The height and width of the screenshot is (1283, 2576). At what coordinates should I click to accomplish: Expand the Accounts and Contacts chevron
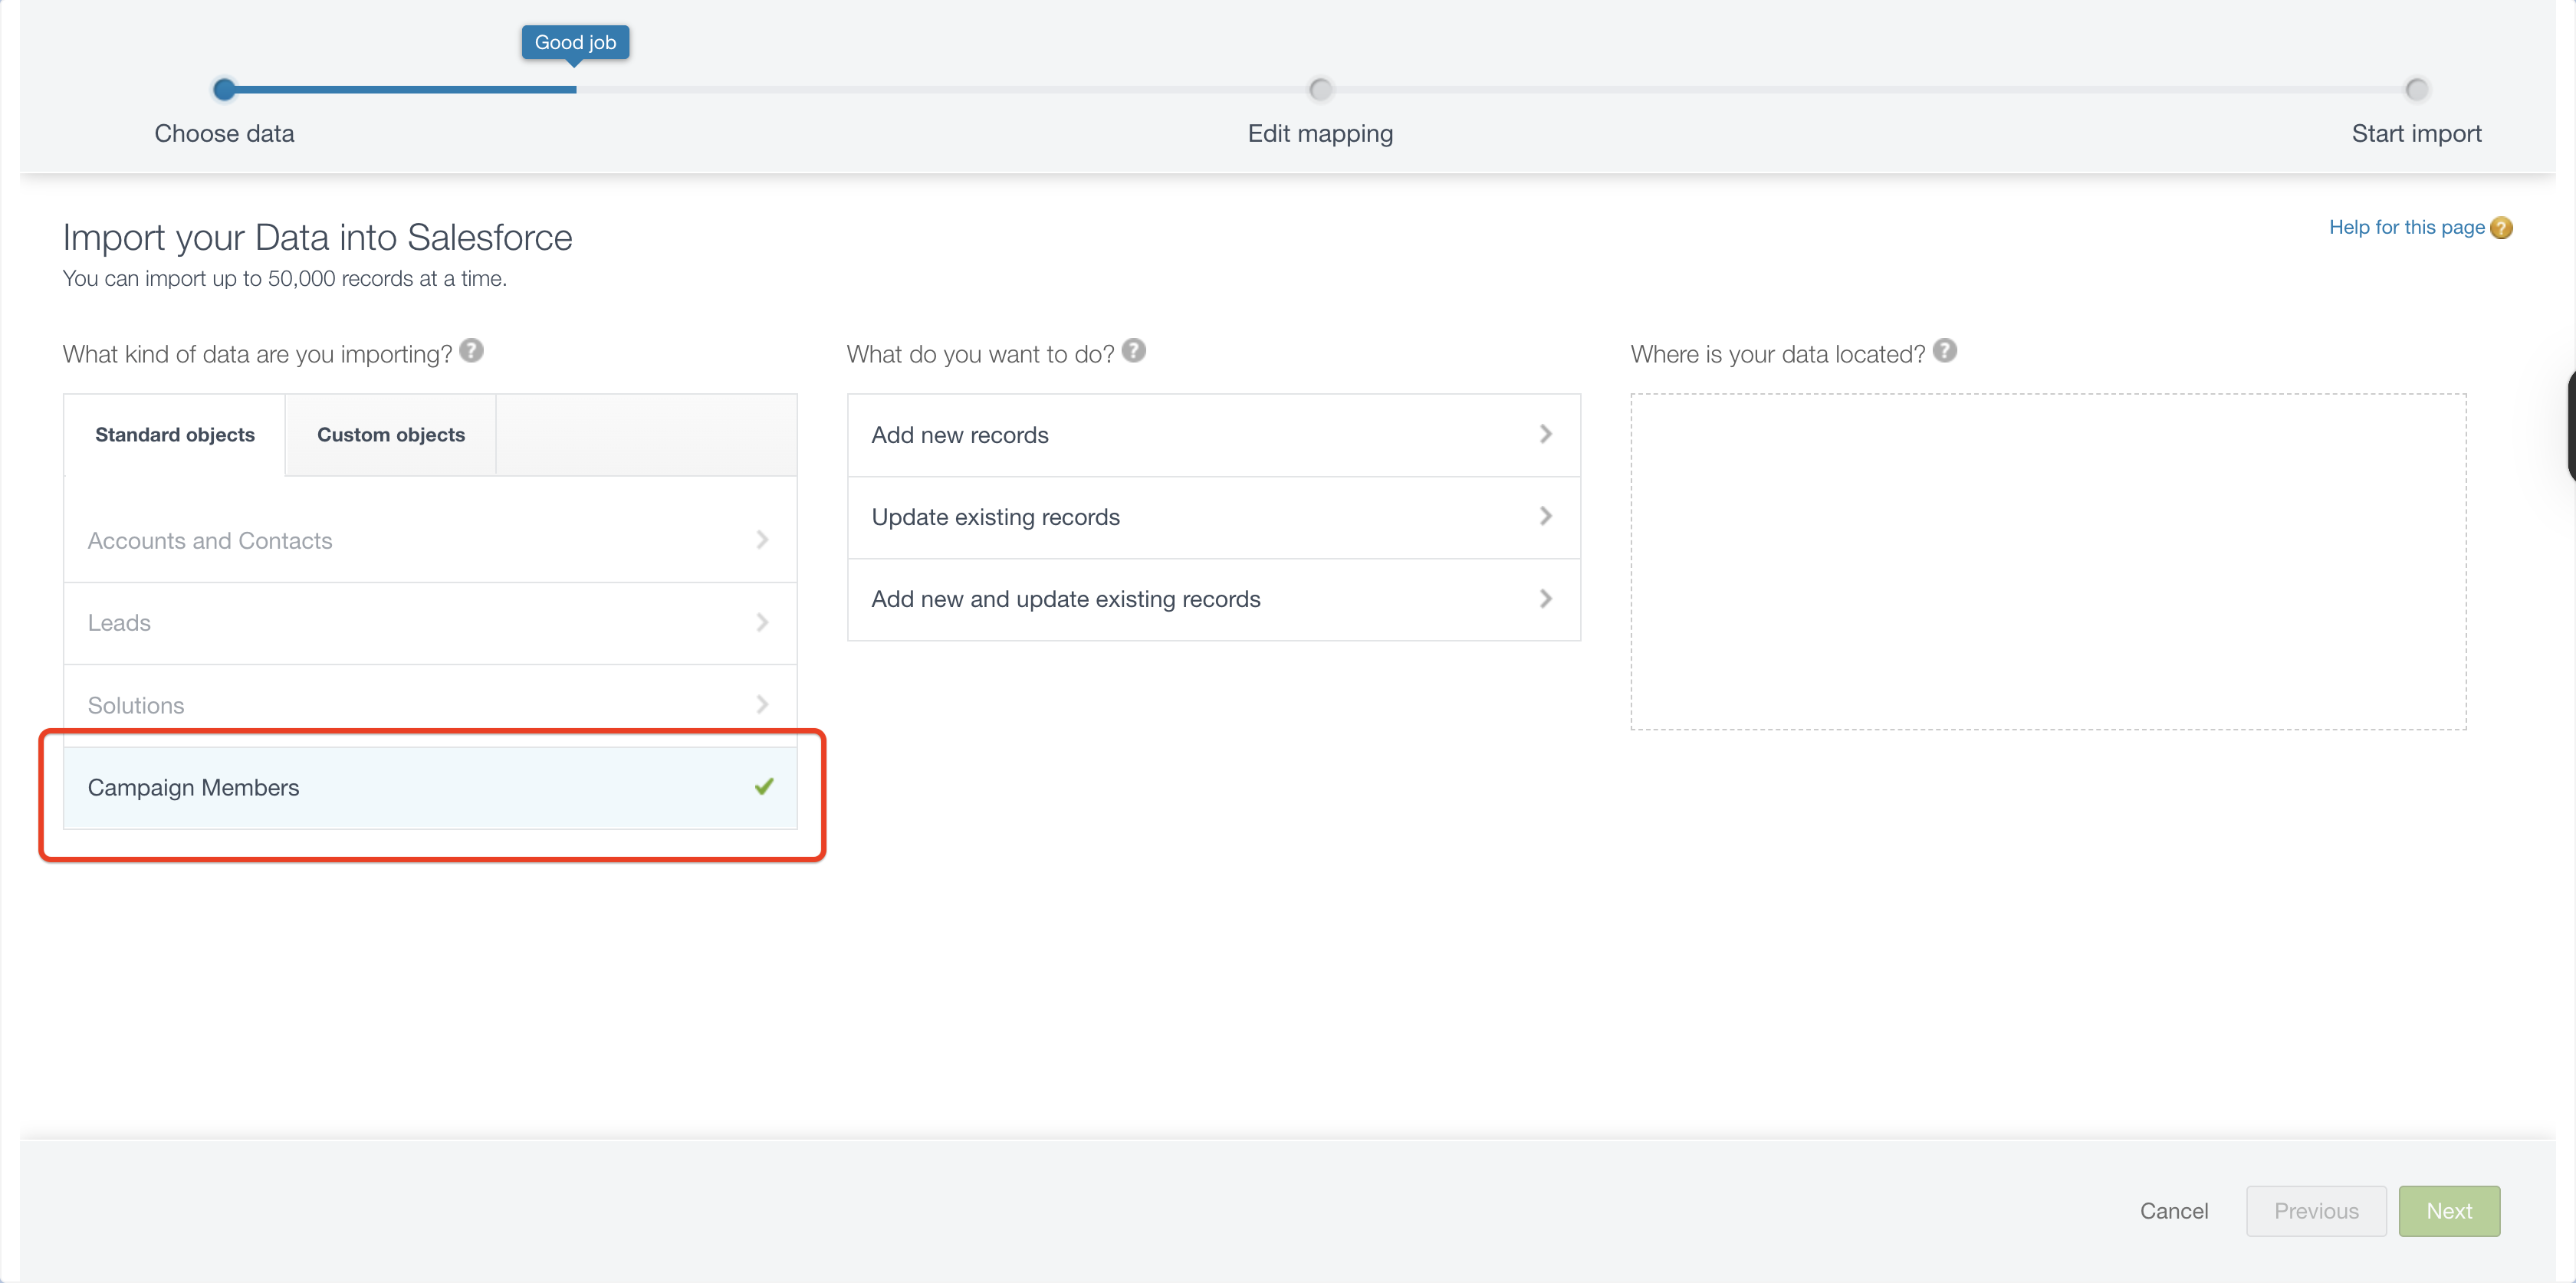point(762,540)
